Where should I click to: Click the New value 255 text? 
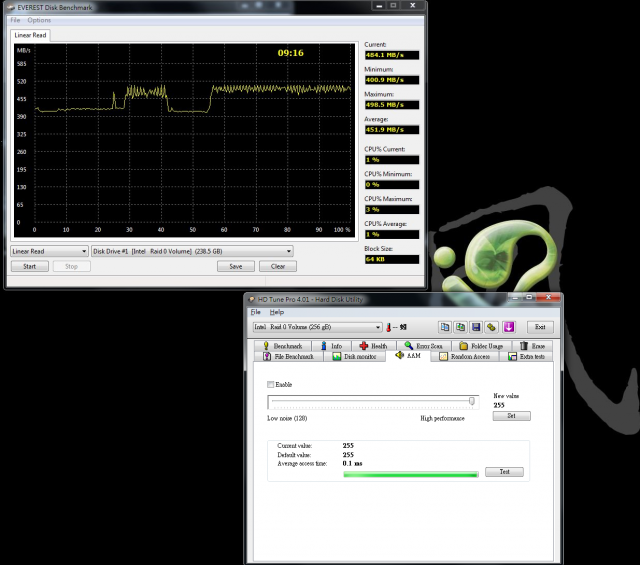tap(499, 405)
